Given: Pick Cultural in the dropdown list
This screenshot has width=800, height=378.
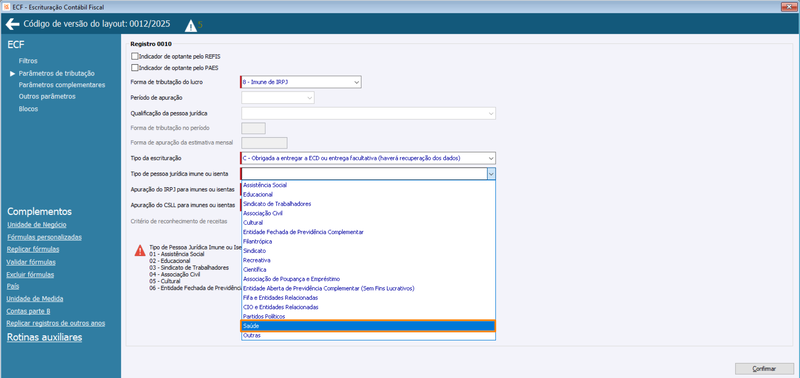Looking at the screenshot, I should (x=368, y=222).
